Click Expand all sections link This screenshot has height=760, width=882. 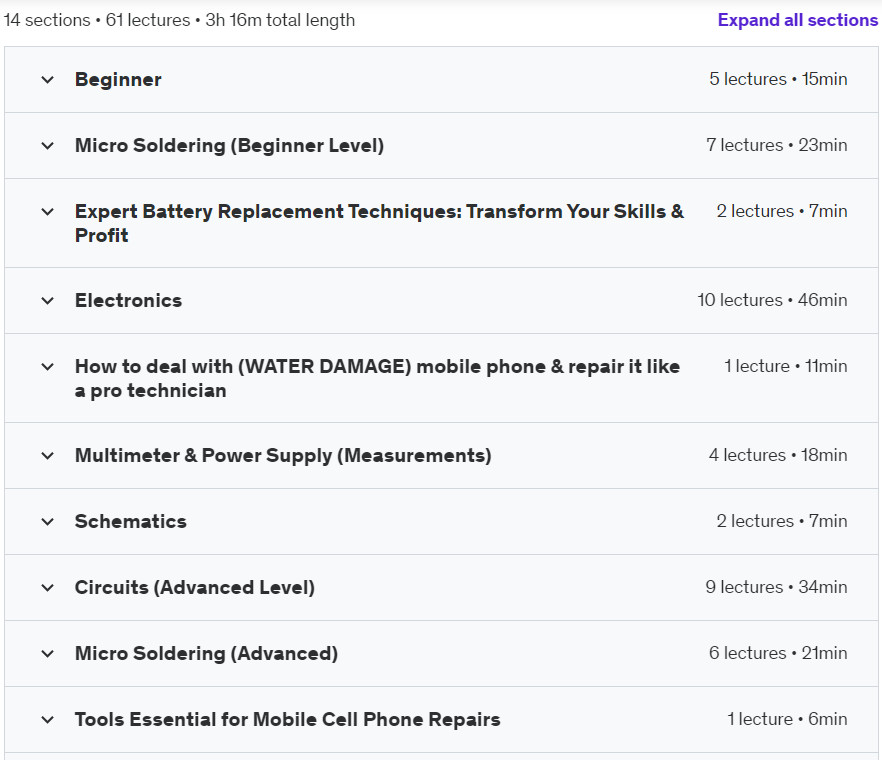pyautogui.click(x=798, y=20)
